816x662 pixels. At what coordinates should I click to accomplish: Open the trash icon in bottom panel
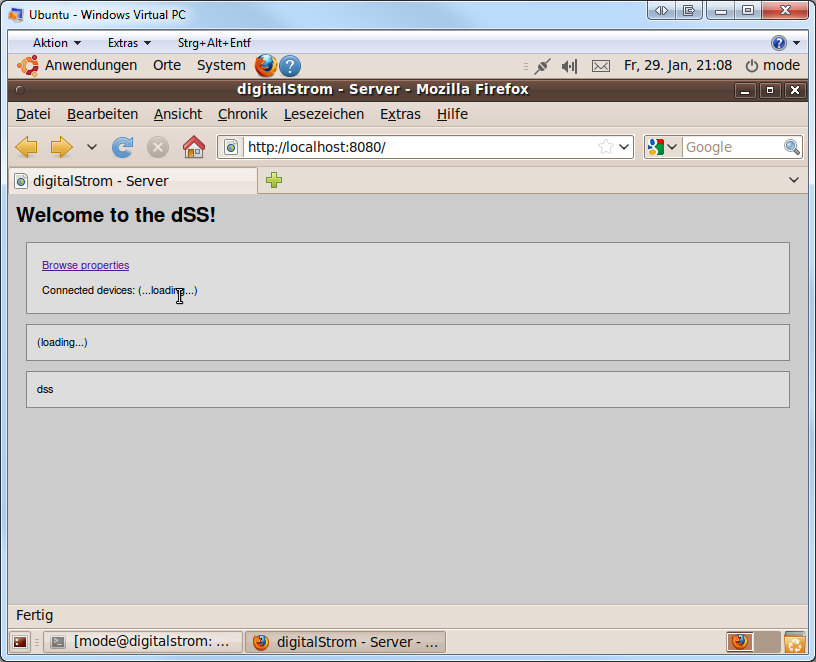795,642
